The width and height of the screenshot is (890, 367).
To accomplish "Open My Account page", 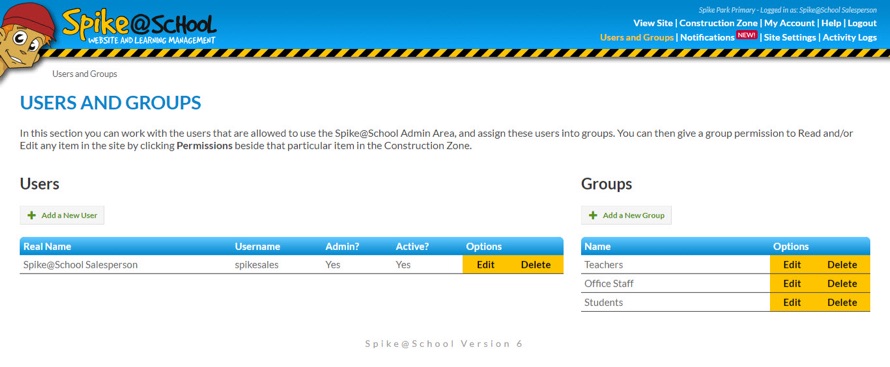I will [x=790, y=23].
